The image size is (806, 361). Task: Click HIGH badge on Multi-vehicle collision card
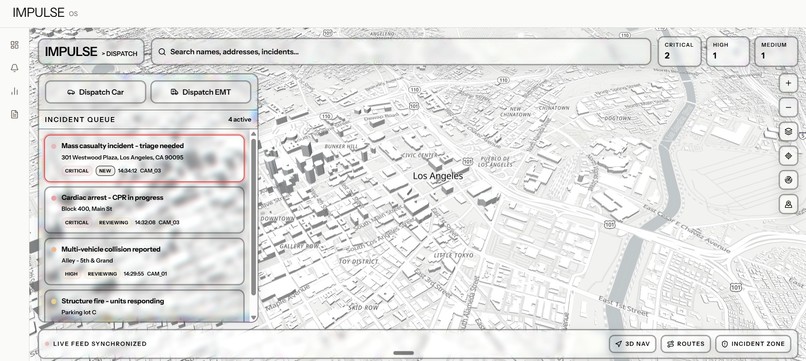[71, 274]
